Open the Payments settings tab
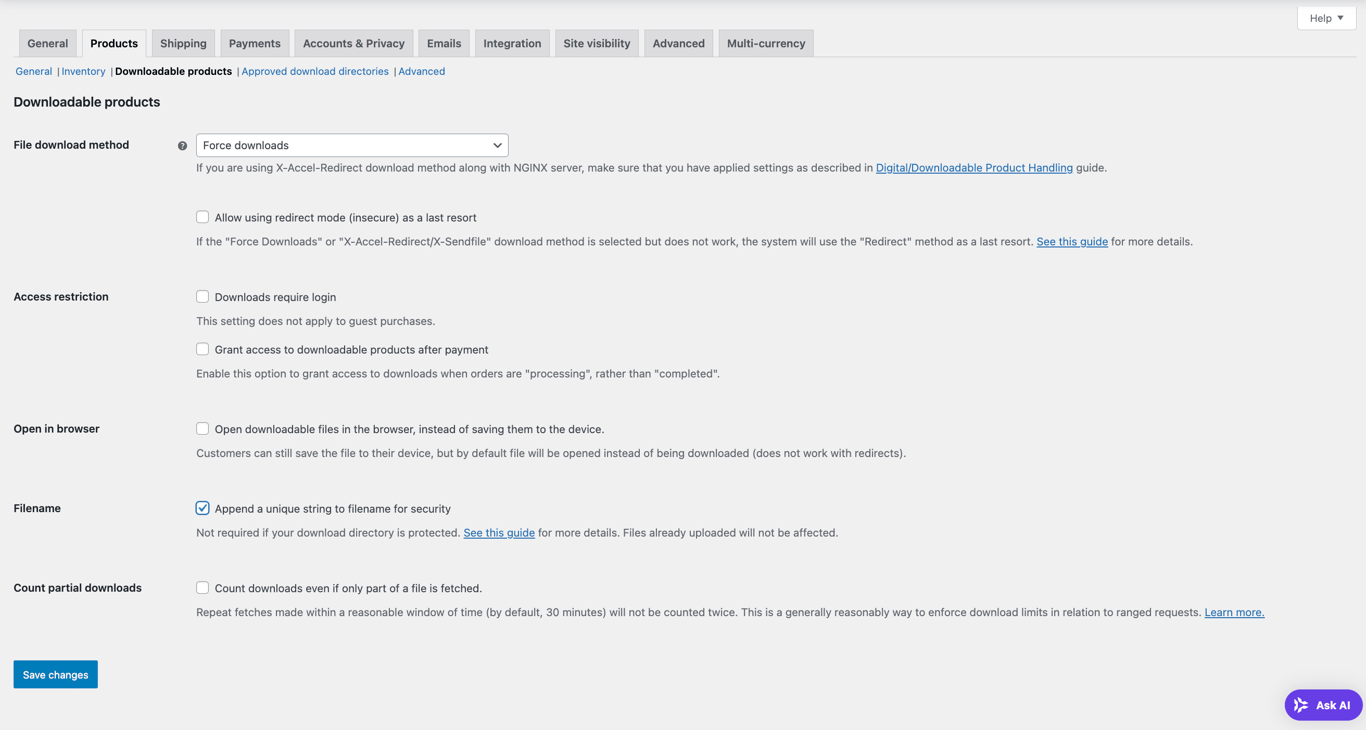Image resolution: width=1366 pixels, height=730 pixels. [x=254, y=42]
